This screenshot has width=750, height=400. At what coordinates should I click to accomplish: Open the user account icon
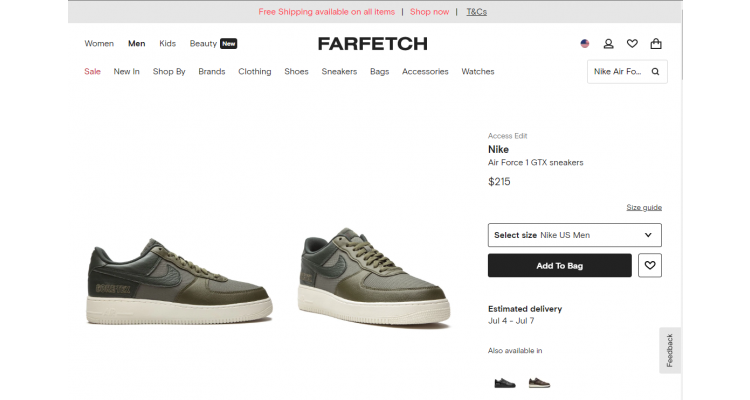[608, 44]
